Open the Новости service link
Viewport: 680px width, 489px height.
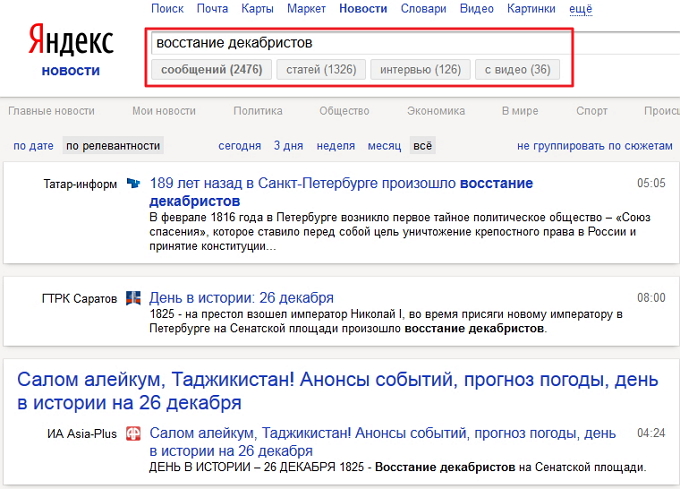(x=363, y=9)
